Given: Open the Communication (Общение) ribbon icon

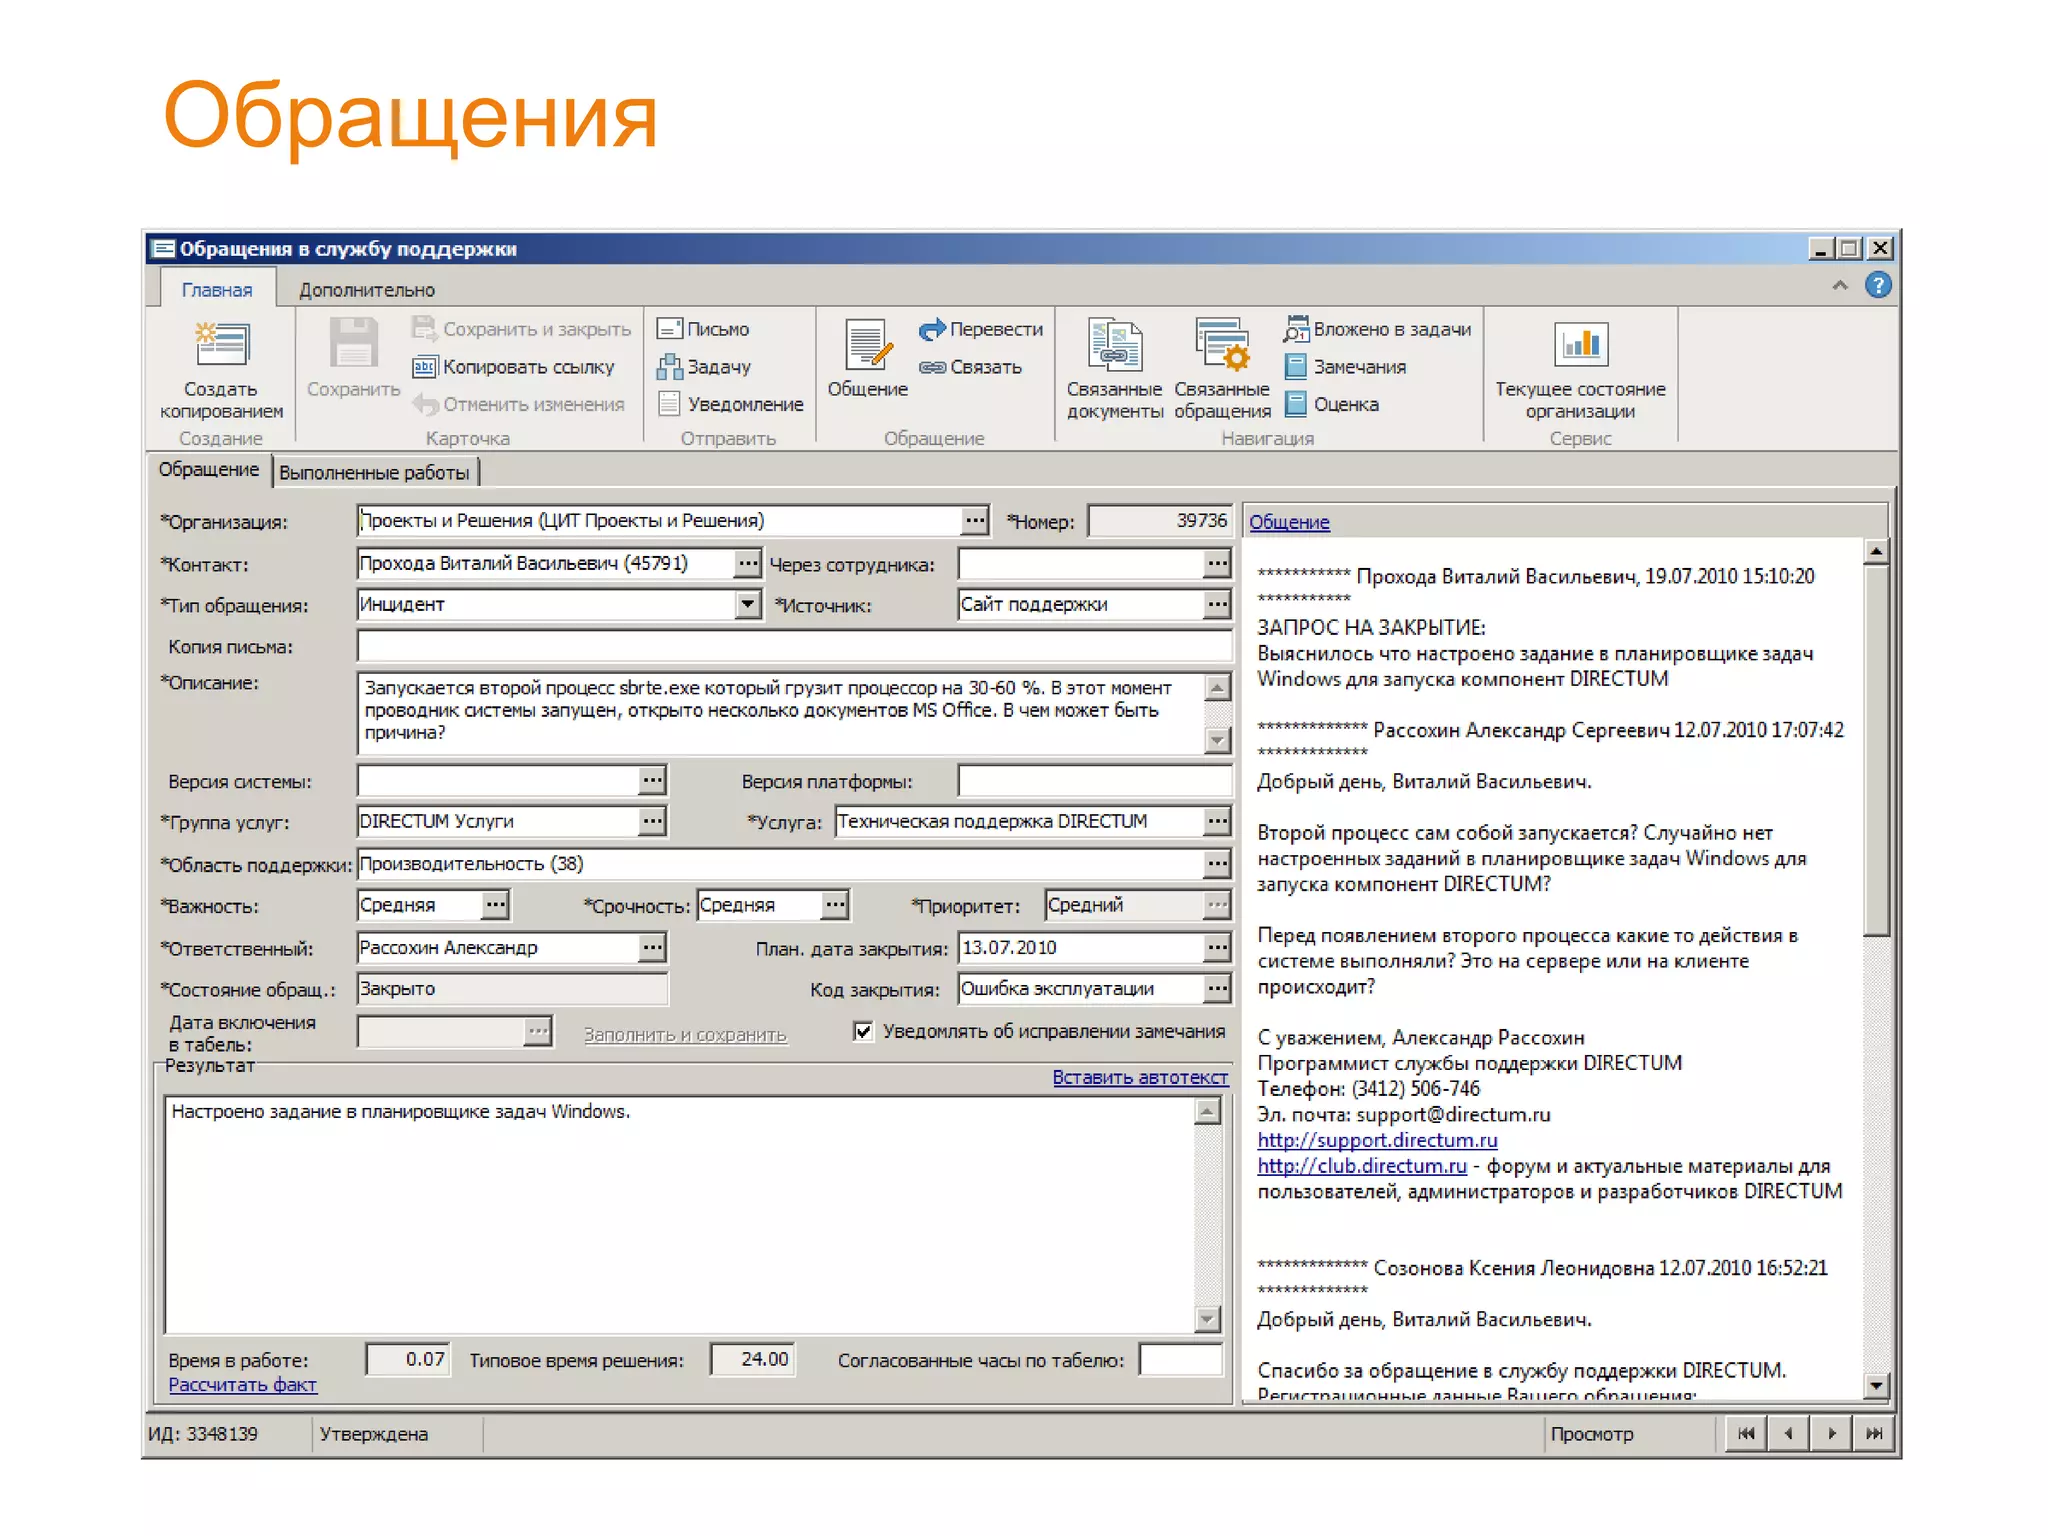Looking at the screenshot, I should tap(867, 347).
